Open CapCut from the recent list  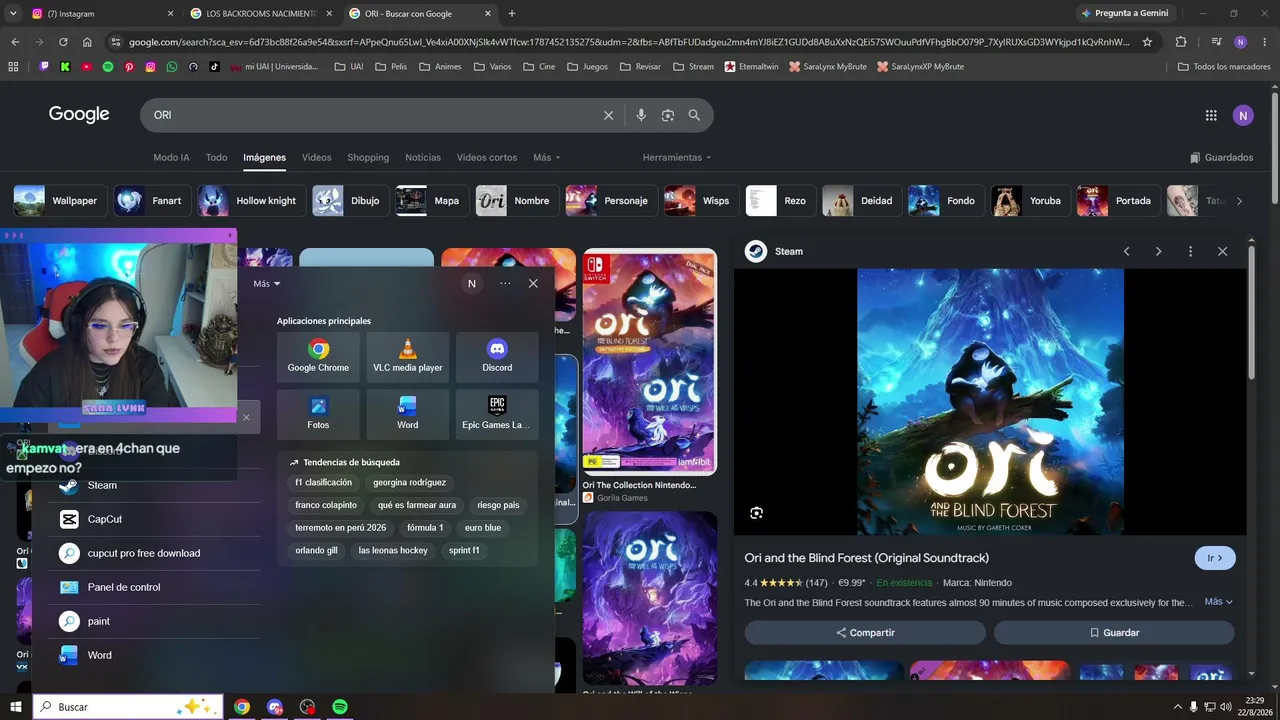click(x=154, y=519)
